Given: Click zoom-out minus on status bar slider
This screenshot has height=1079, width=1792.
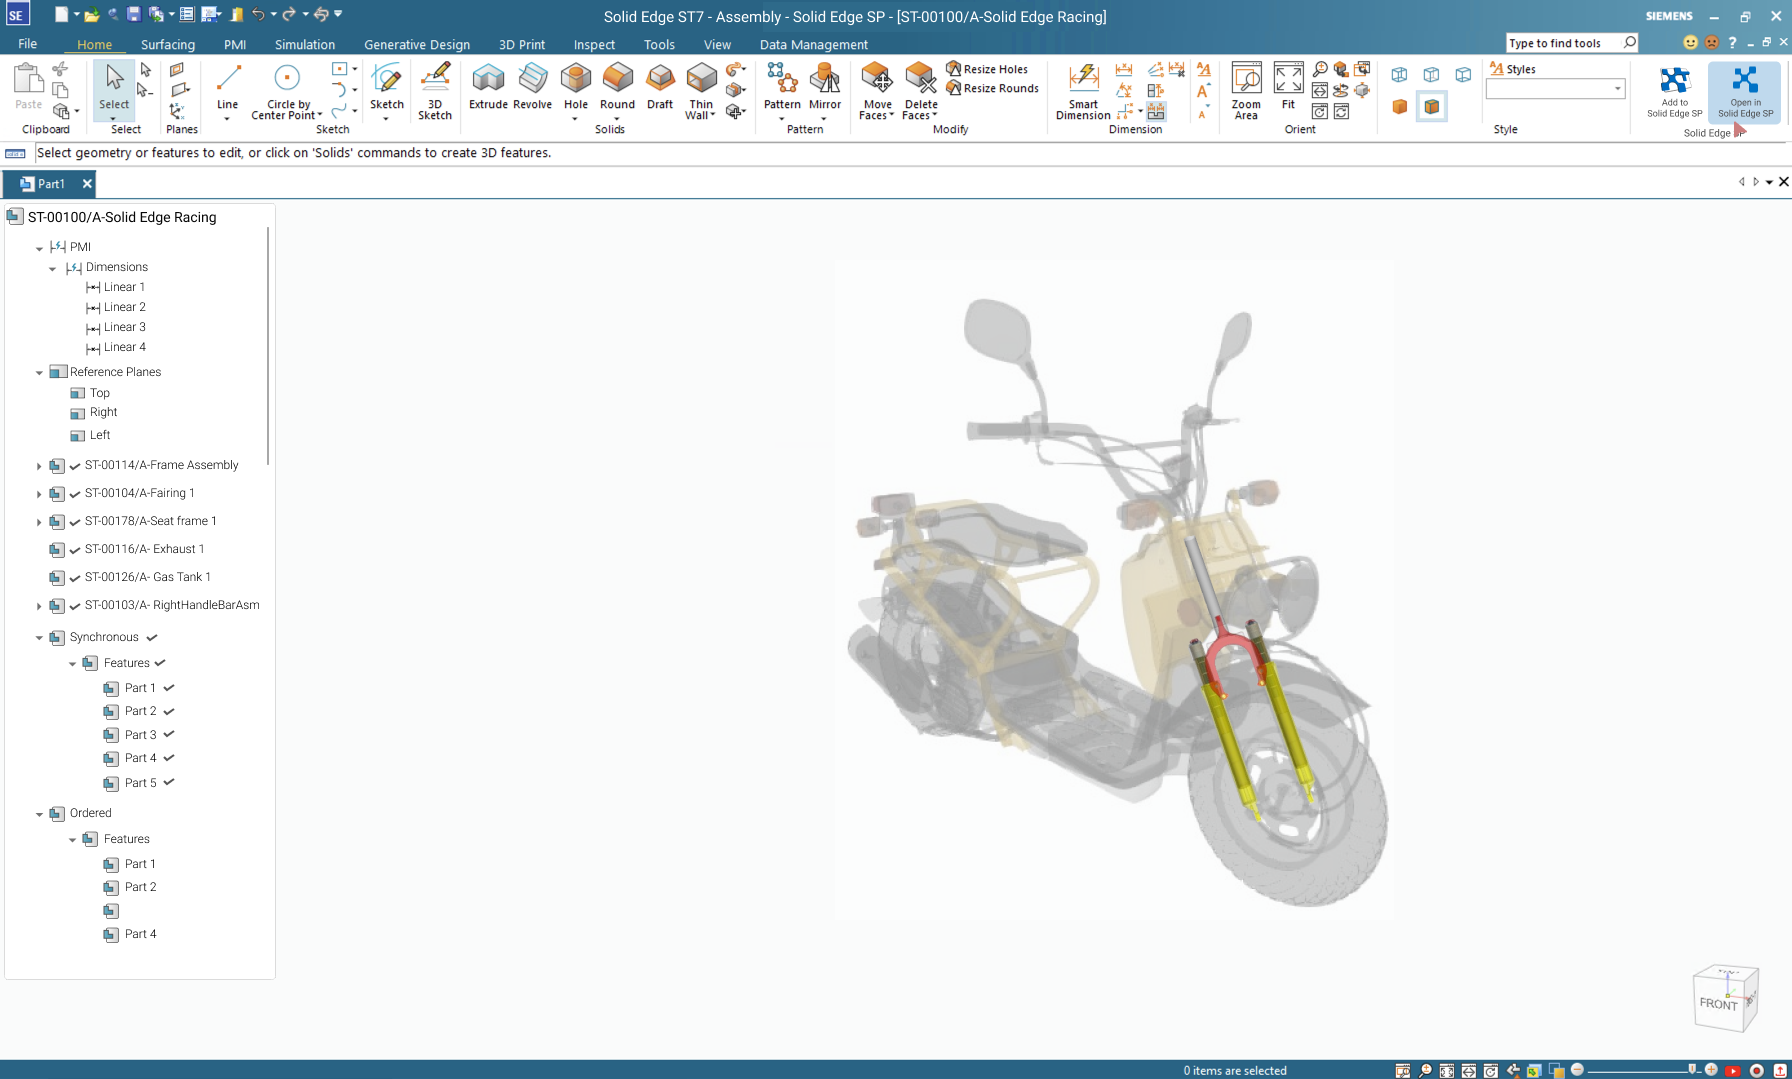Looking at the screenshot, I should point(1577,1070).
